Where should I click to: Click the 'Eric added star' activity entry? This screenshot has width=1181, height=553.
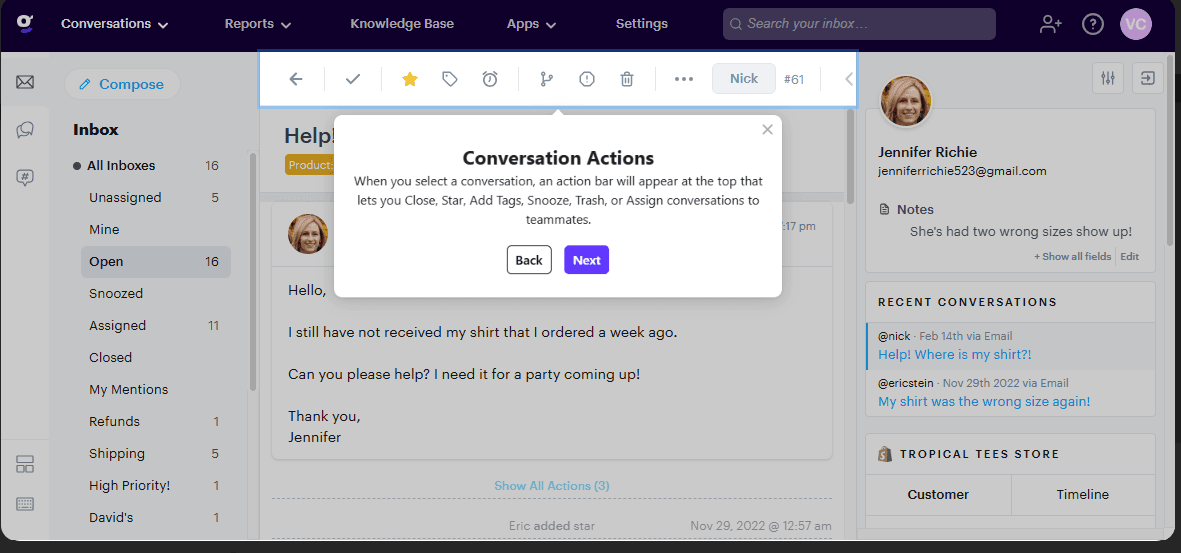(552, 525)
